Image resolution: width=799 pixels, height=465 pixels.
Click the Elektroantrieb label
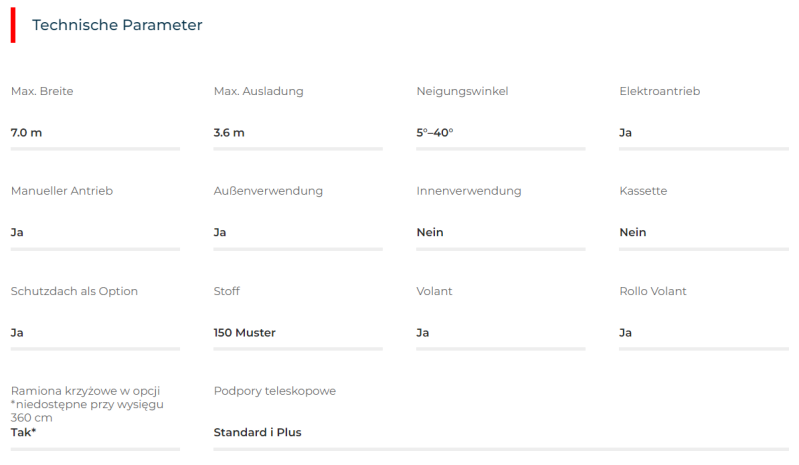659,91
